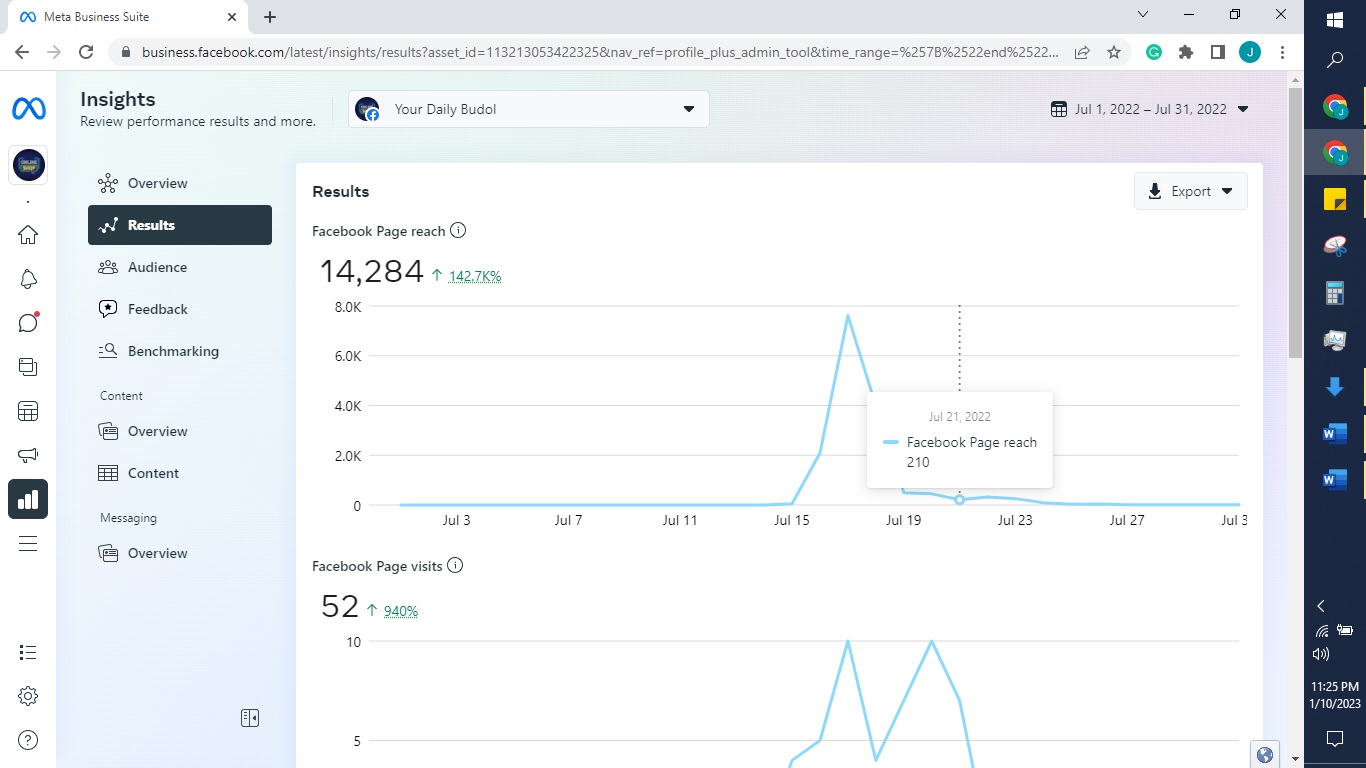
Task: Open the page profile avatar in left rail
Action: (x=29, y=165)
